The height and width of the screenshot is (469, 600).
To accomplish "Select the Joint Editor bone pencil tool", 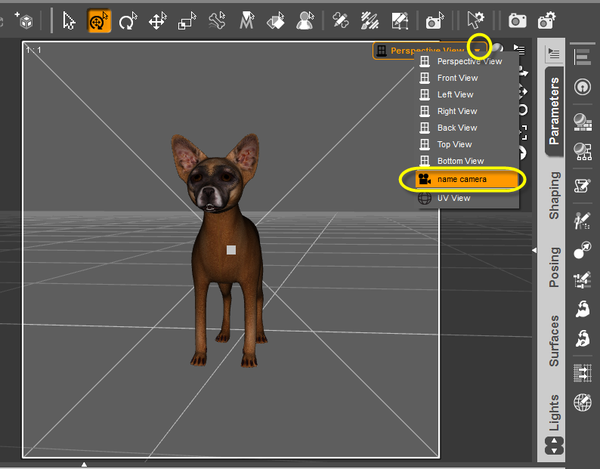I will coord(341,21).
